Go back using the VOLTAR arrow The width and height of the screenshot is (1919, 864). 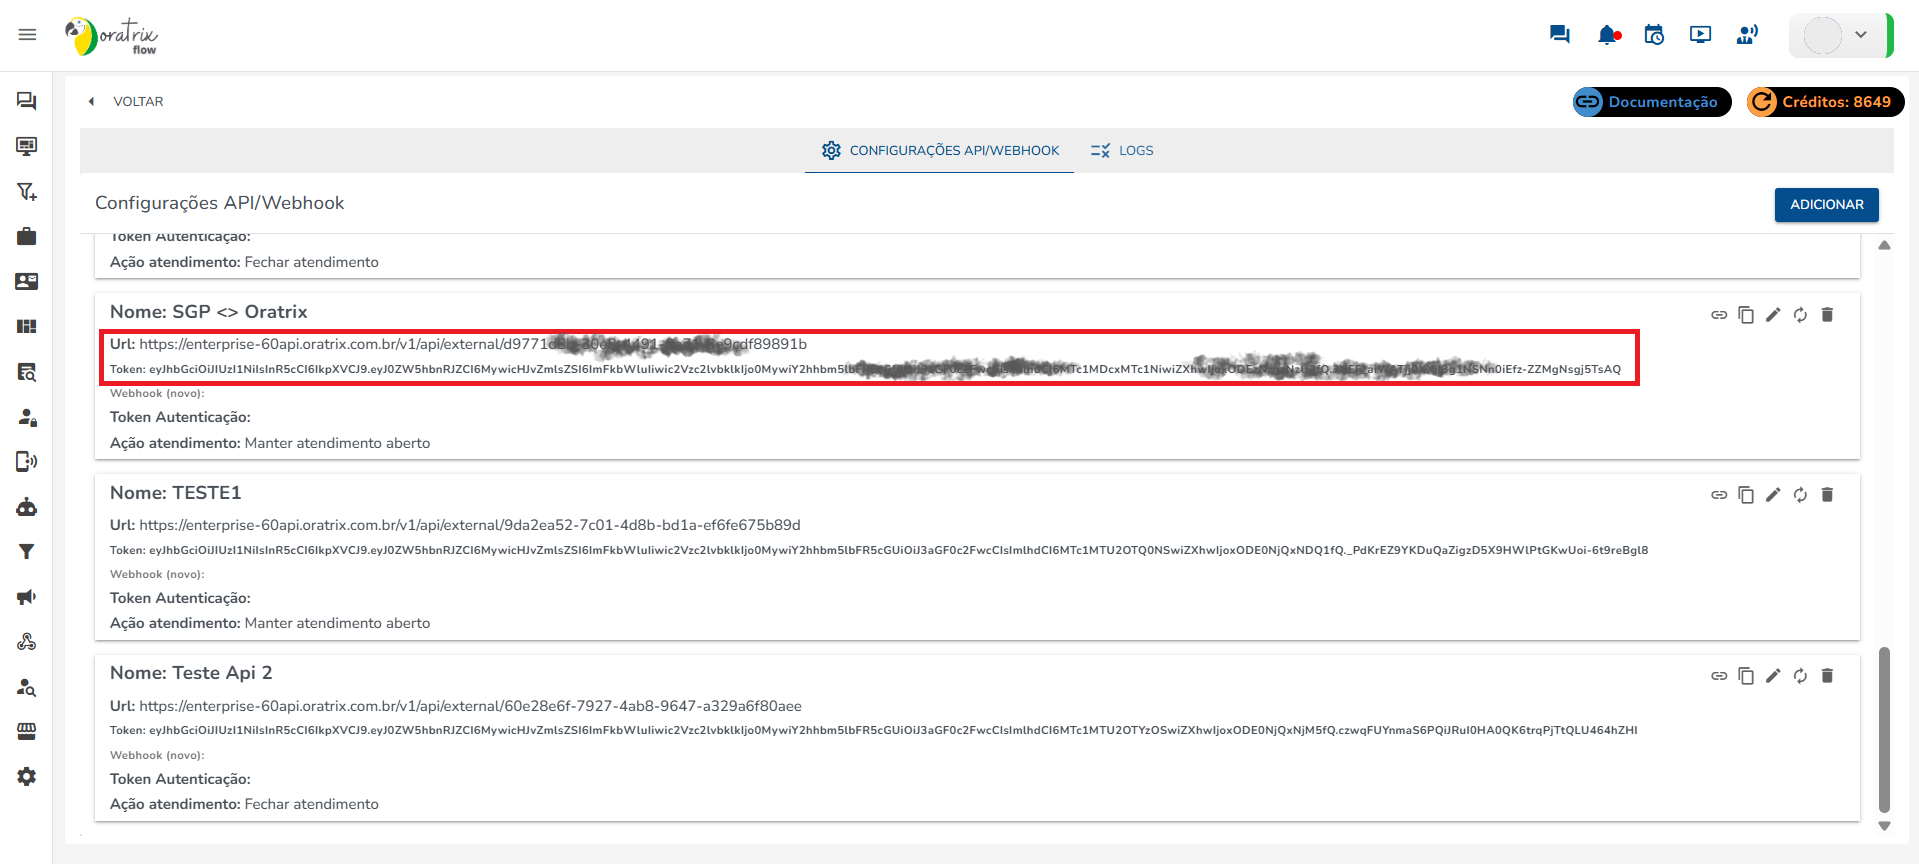tap(92, 102)
